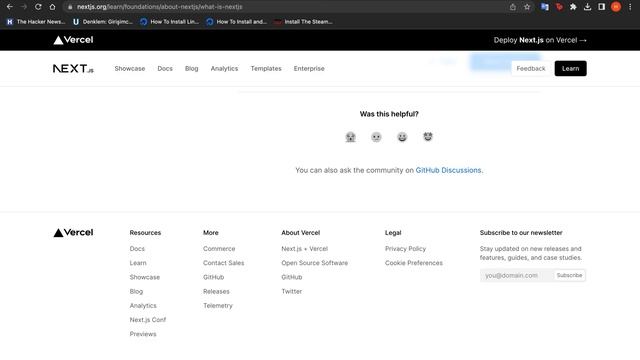
Task: Select the star-eyes emoji rating
Action: point(428,137)
